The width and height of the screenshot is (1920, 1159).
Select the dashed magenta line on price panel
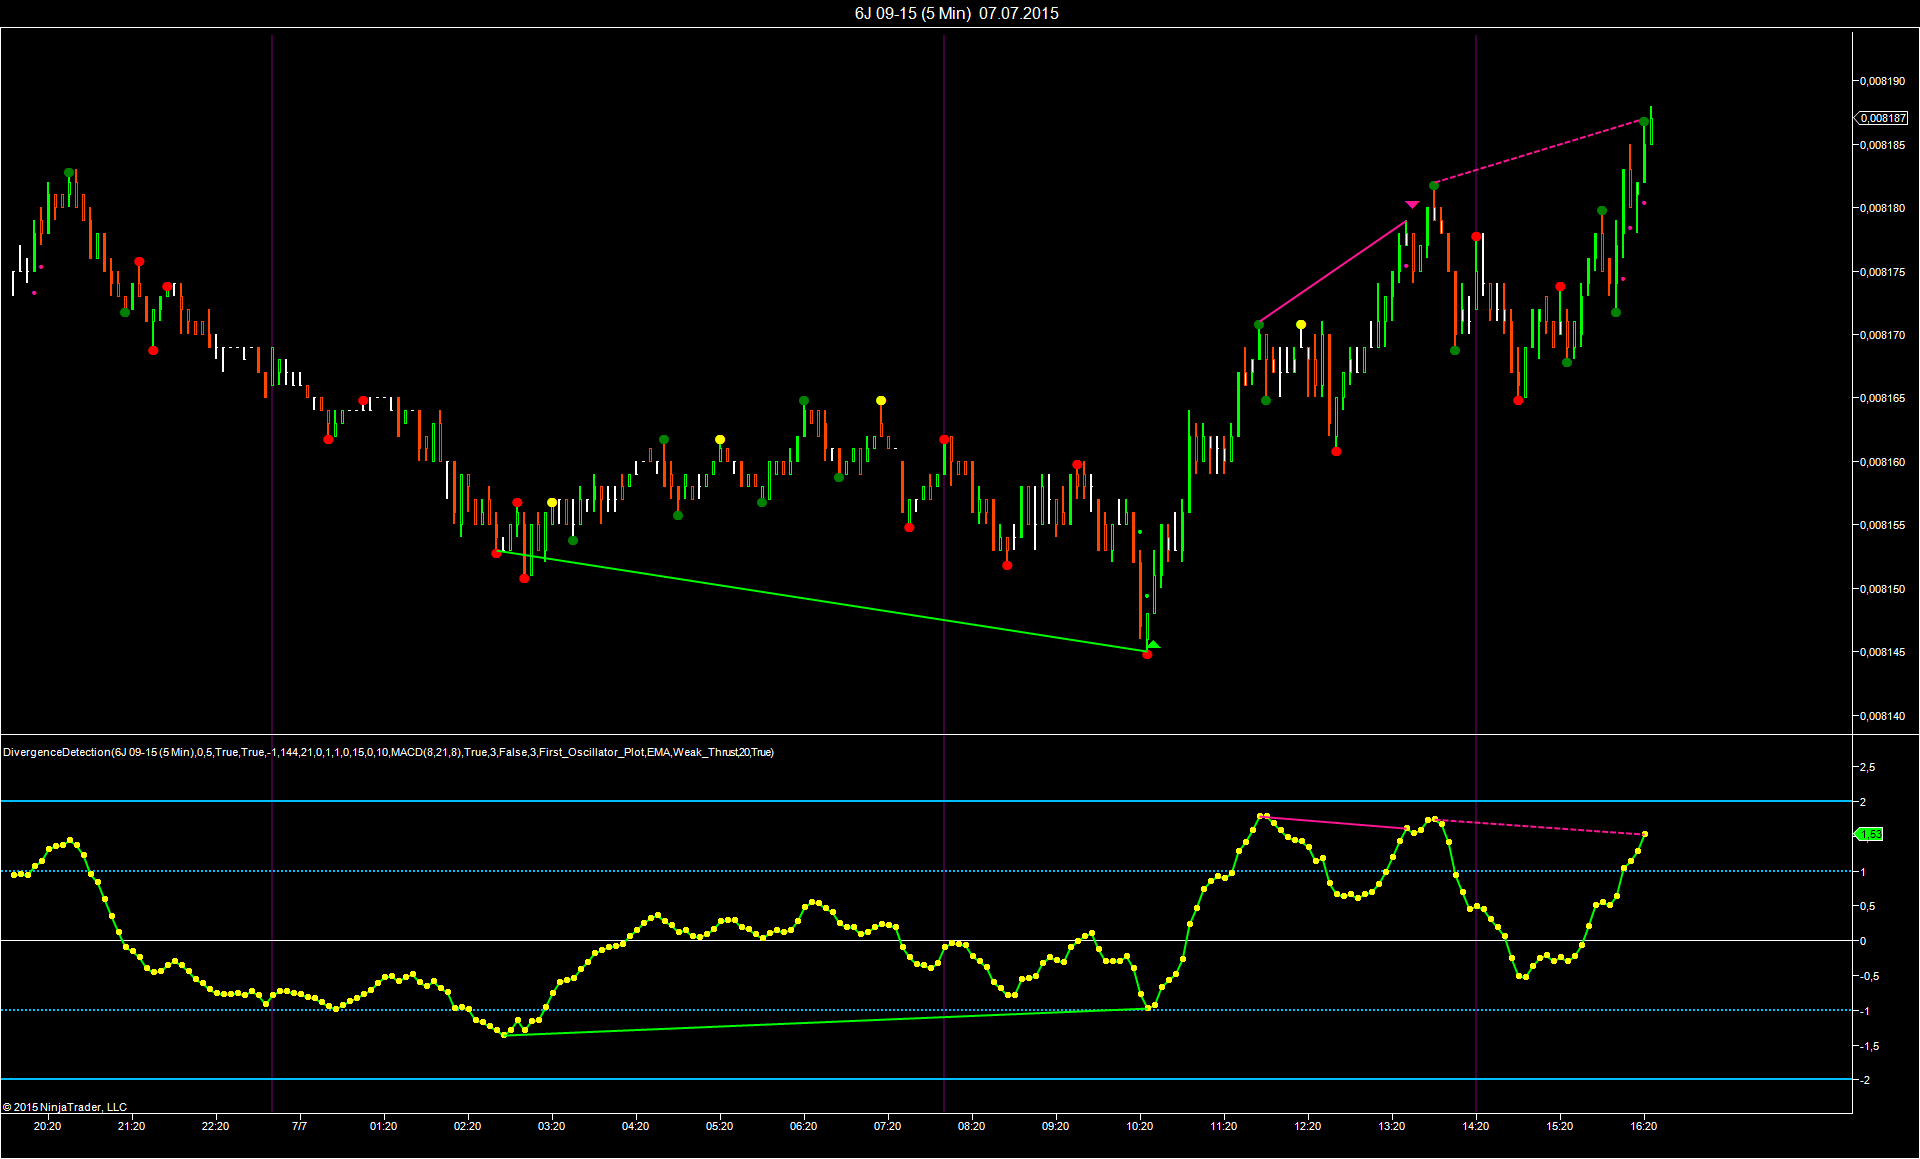[1539, 152]
